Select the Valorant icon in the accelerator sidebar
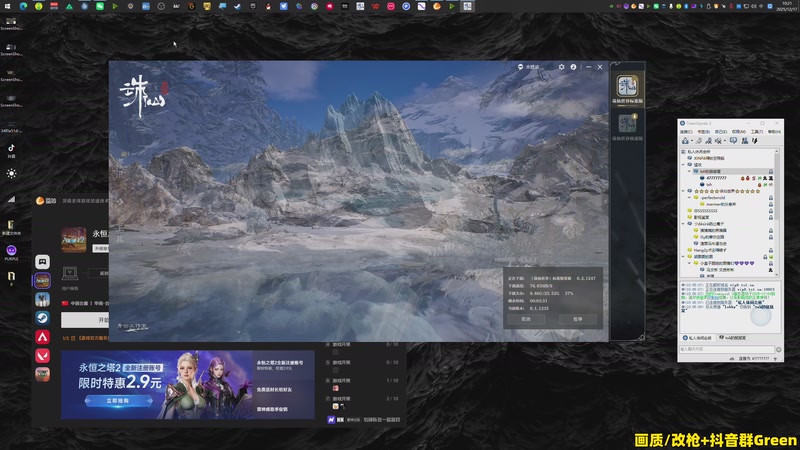Screen dimensions: 800x450 [42, 356]
